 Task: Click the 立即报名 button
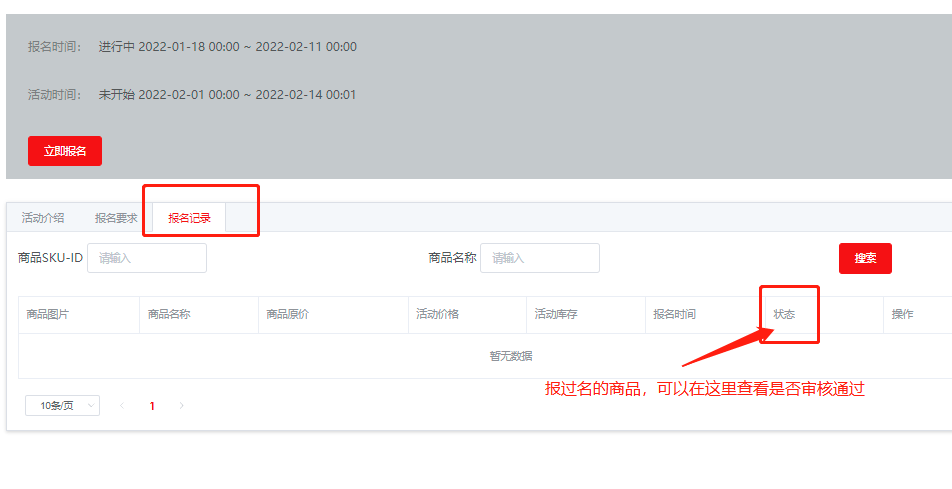pyautogui.click(x=65, y=151)
